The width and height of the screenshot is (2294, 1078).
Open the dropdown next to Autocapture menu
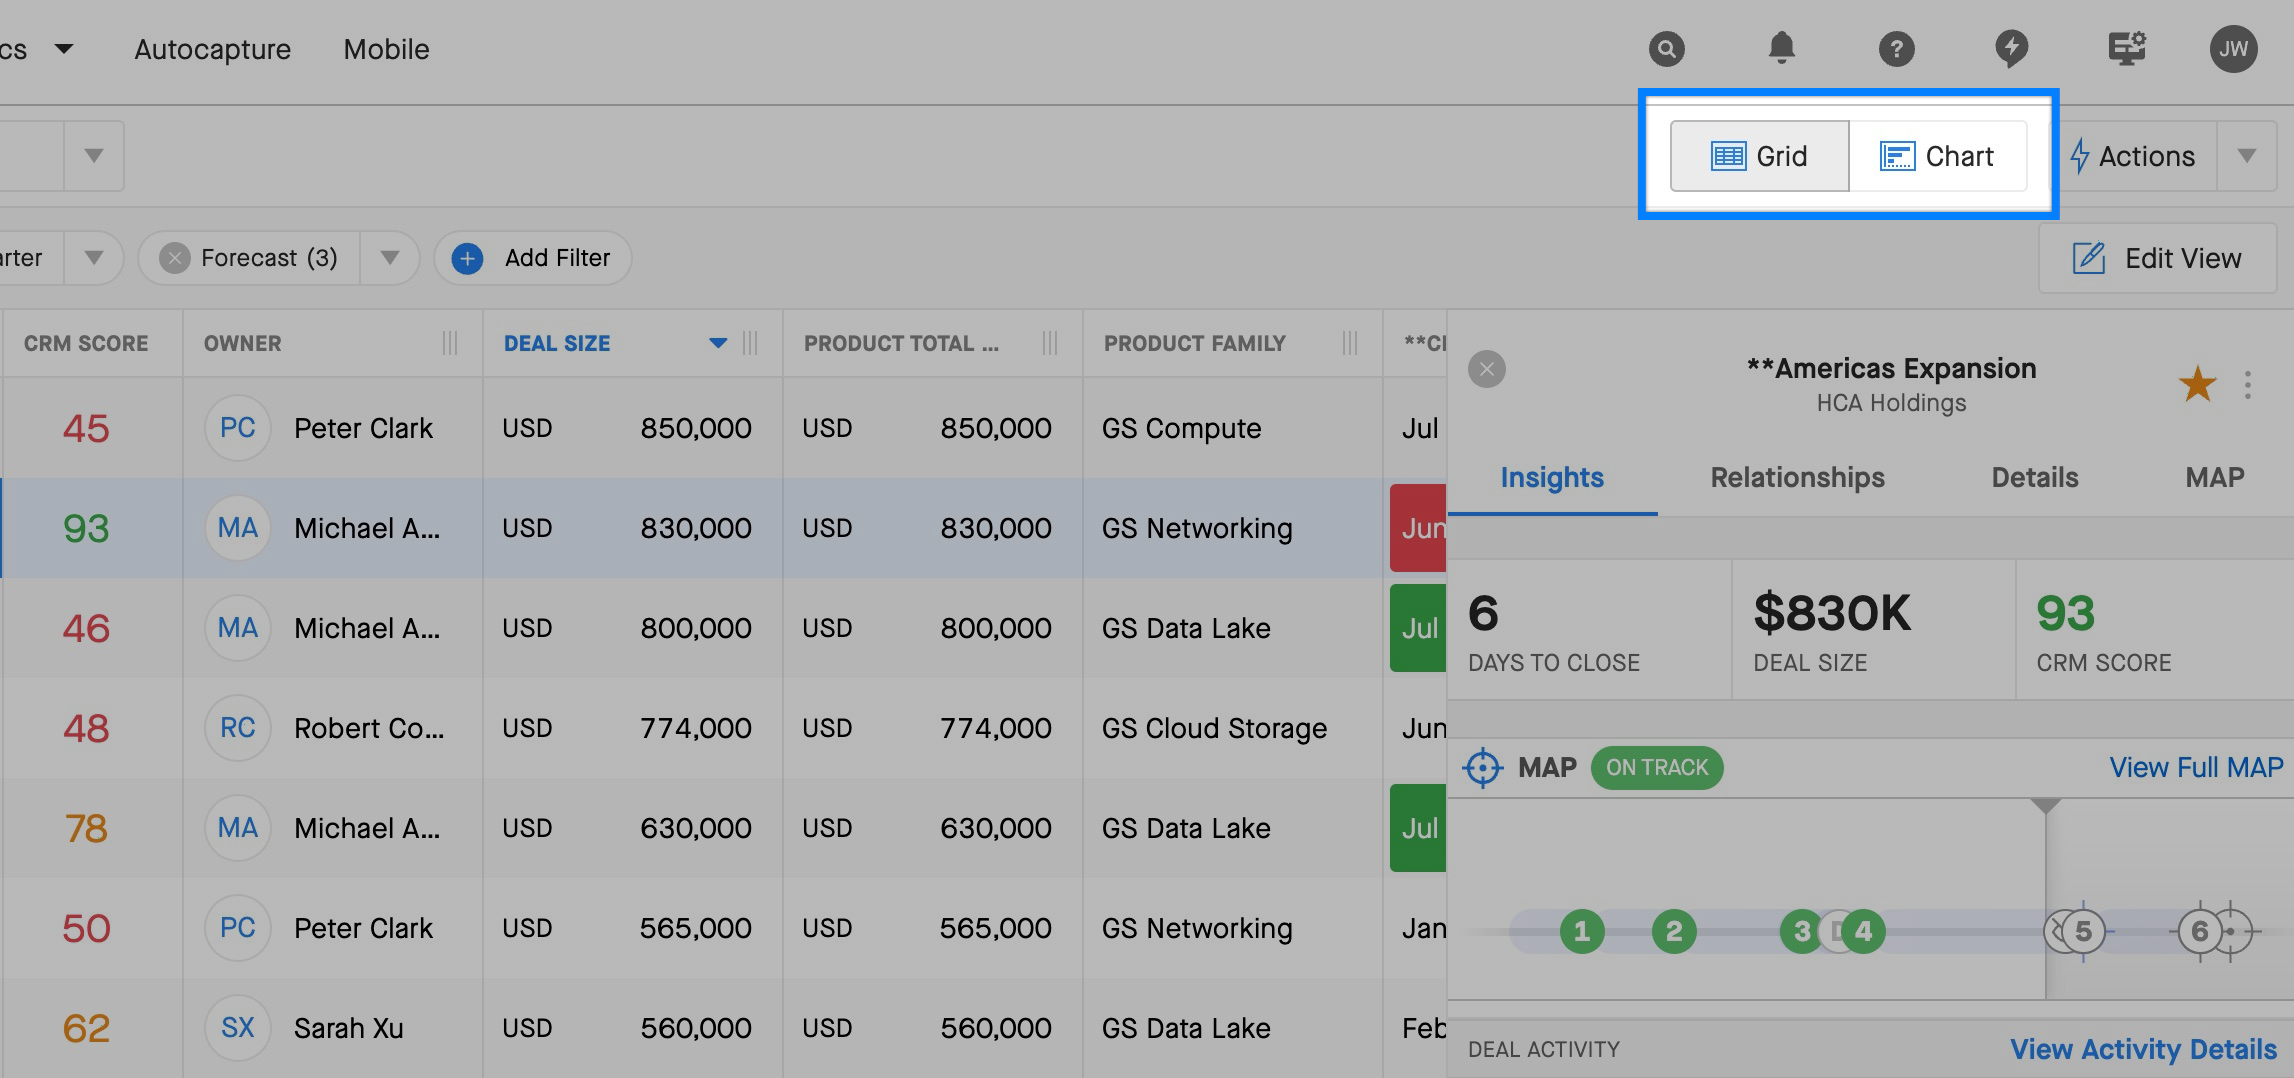[x=64, y=49]
